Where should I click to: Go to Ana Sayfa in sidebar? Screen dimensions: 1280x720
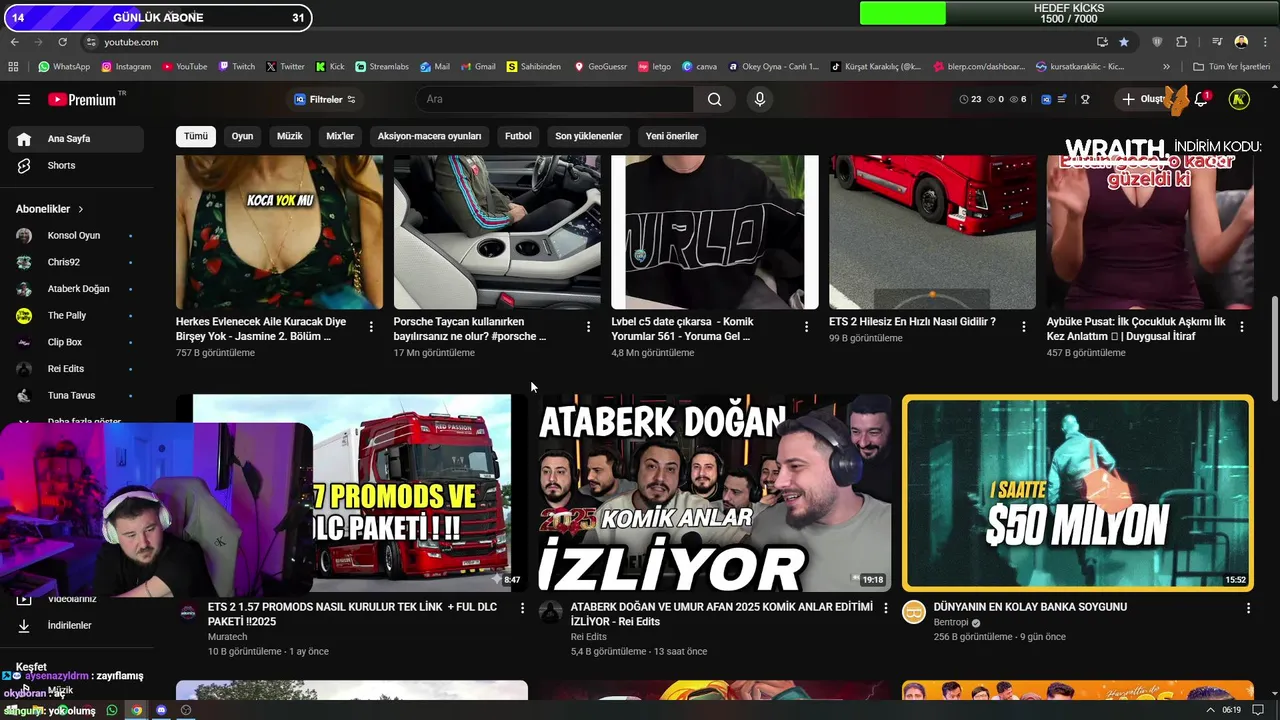click(x=75, y=139)
